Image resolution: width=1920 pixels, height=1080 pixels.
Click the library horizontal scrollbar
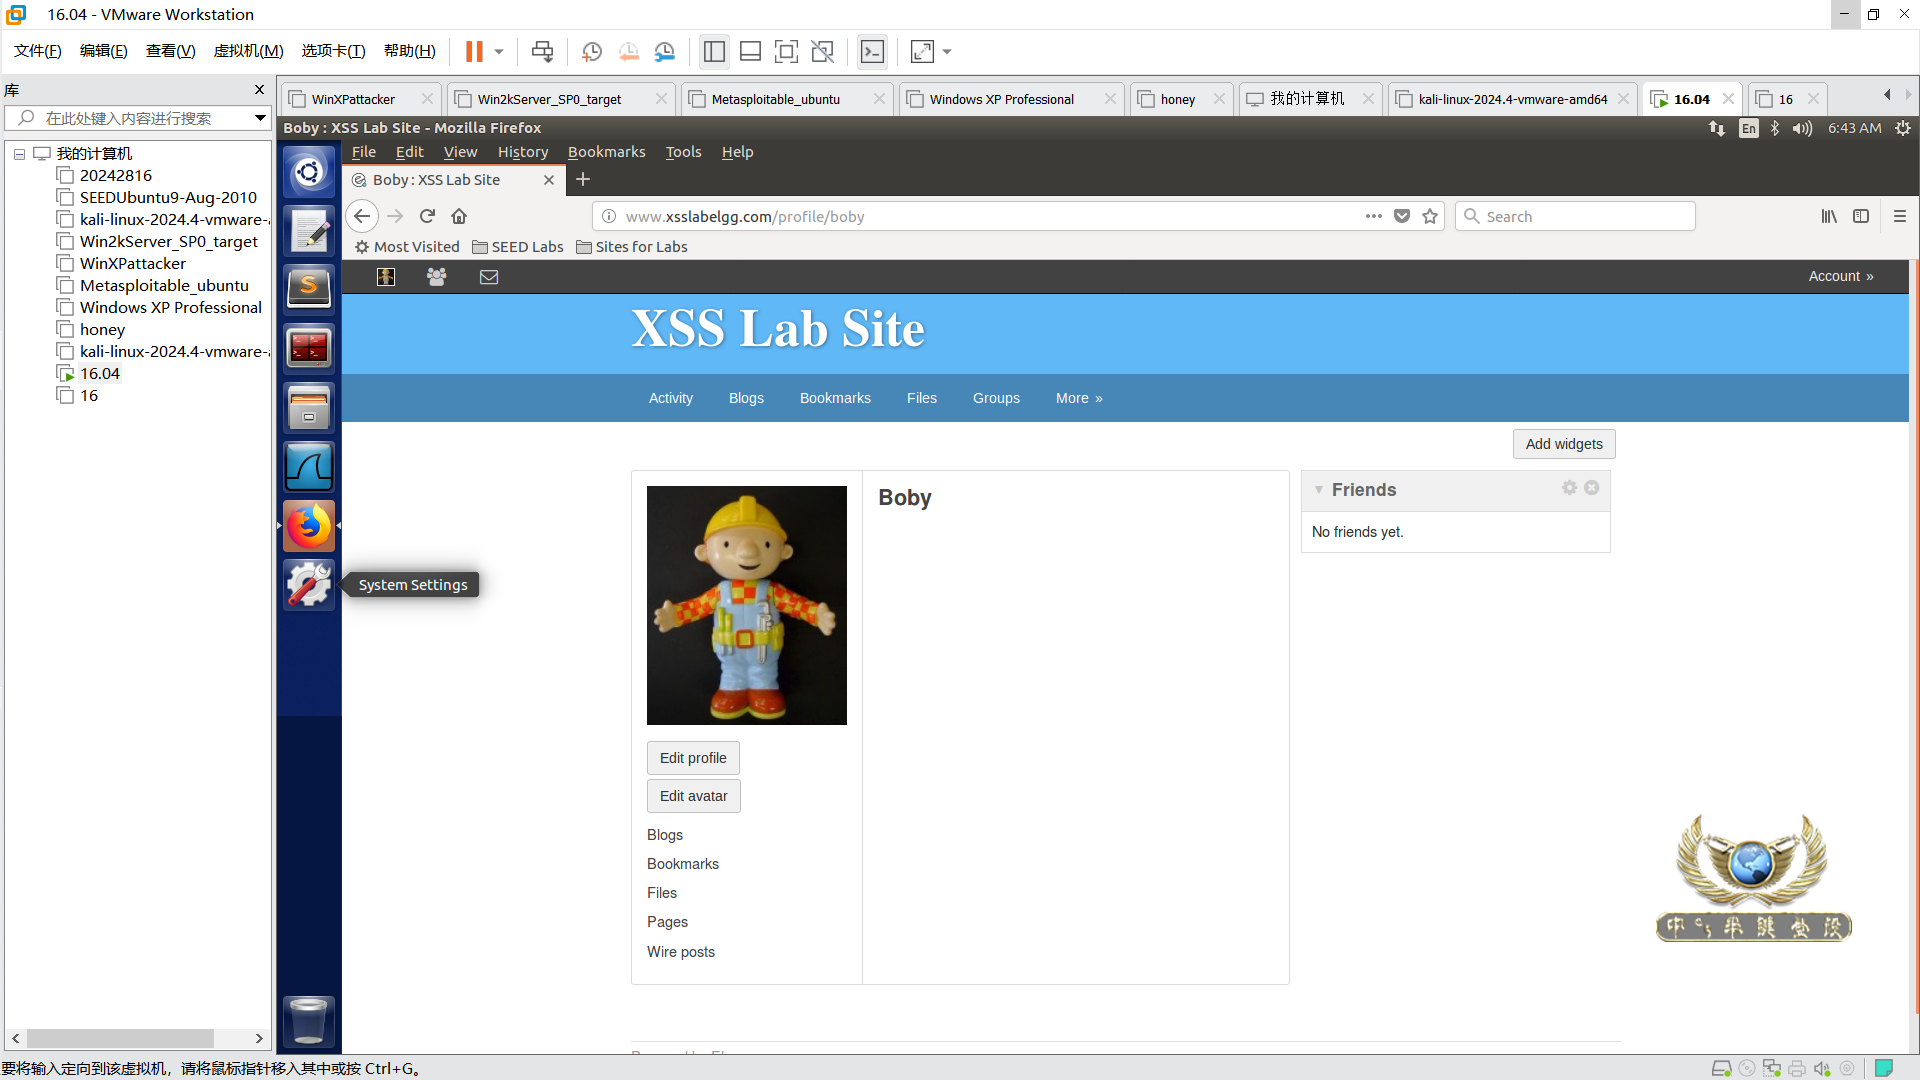tap(120, 1038)
